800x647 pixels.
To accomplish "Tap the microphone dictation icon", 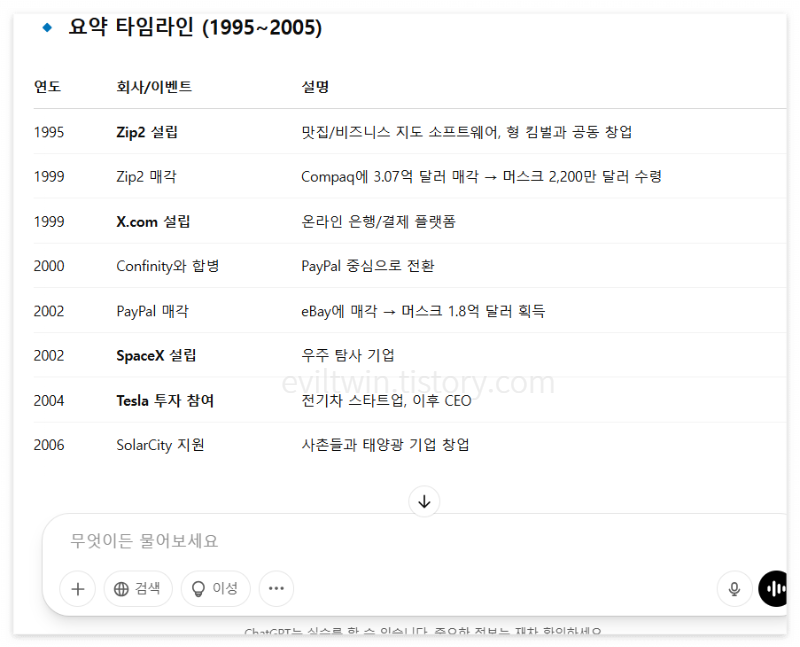I will [x=734, y=589].
